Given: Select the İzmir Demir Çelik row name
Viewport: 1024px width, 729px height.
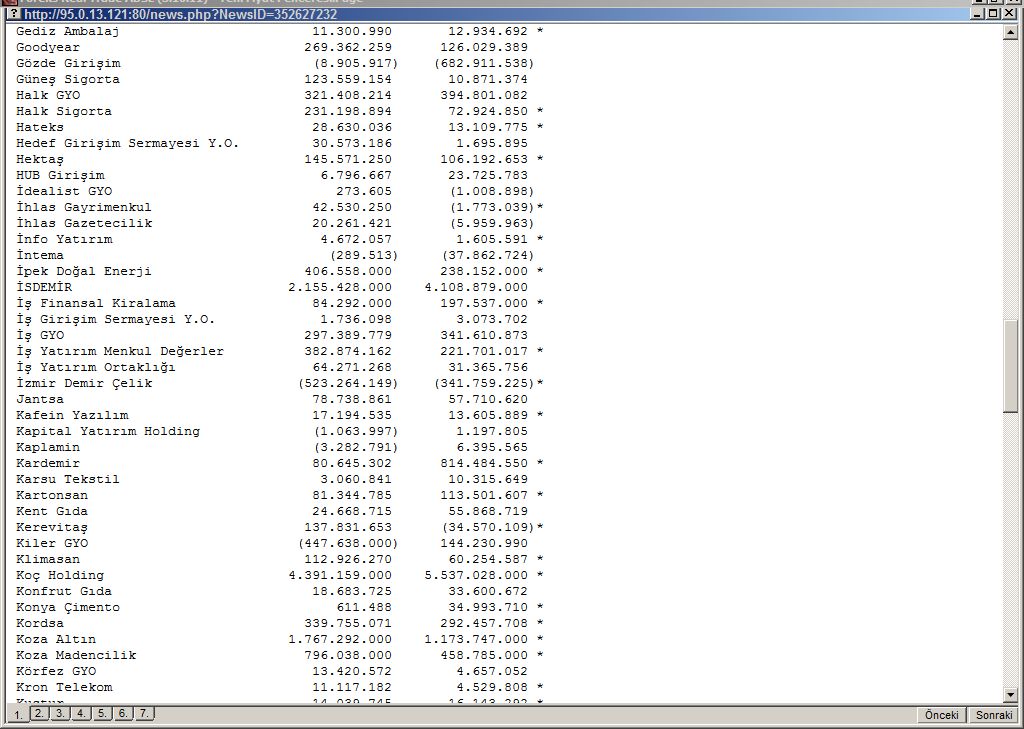Looking at the screenshot, I should click(x=84, y=383).
